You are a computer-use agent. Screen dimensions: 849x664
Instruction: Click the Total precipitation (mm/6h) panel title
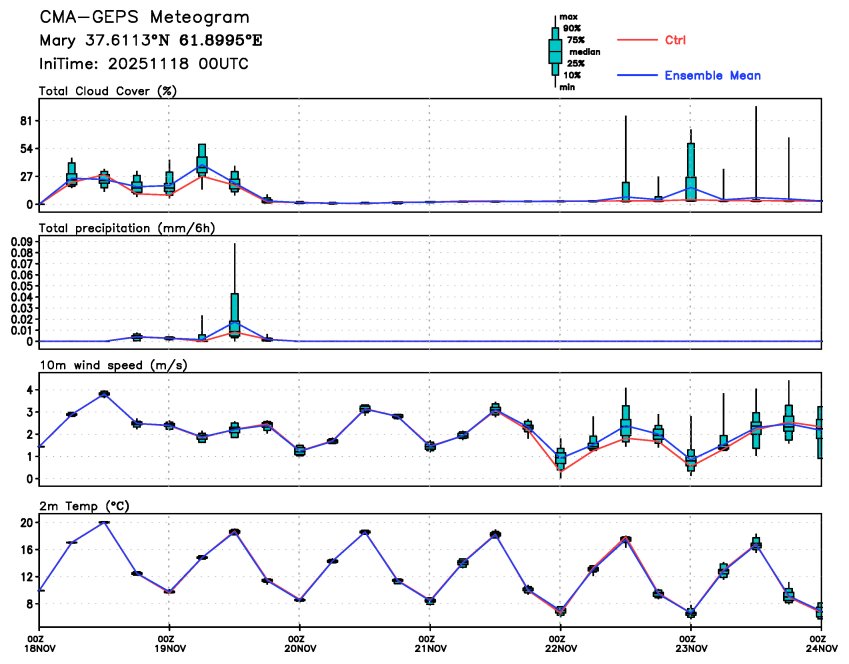point(127,228)
